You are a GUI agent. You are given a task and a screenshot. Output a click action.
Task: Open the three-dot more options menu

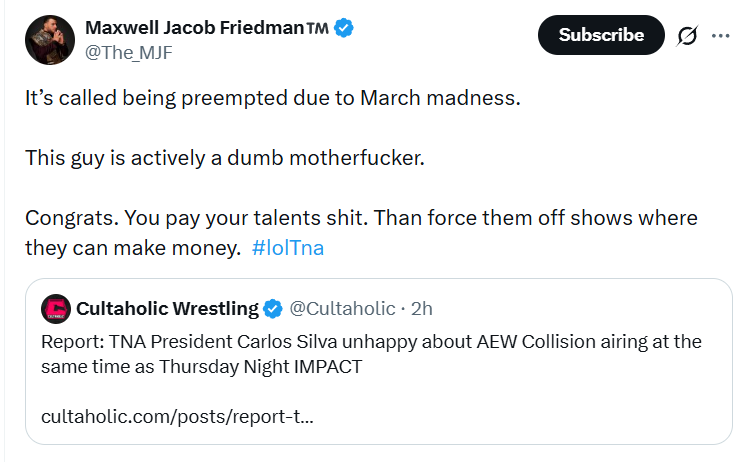pos(721,35)
